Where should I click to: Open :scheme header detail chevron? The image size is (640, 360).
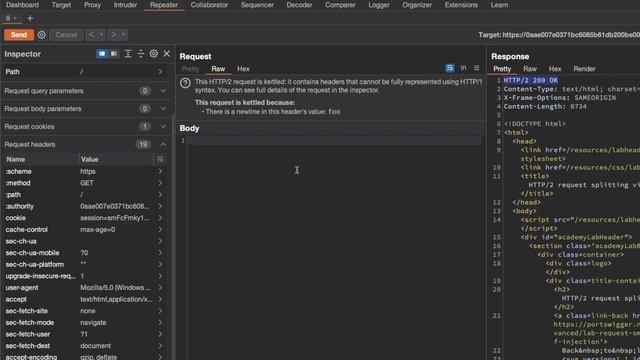pyautogui.click(x=160, y=171)
